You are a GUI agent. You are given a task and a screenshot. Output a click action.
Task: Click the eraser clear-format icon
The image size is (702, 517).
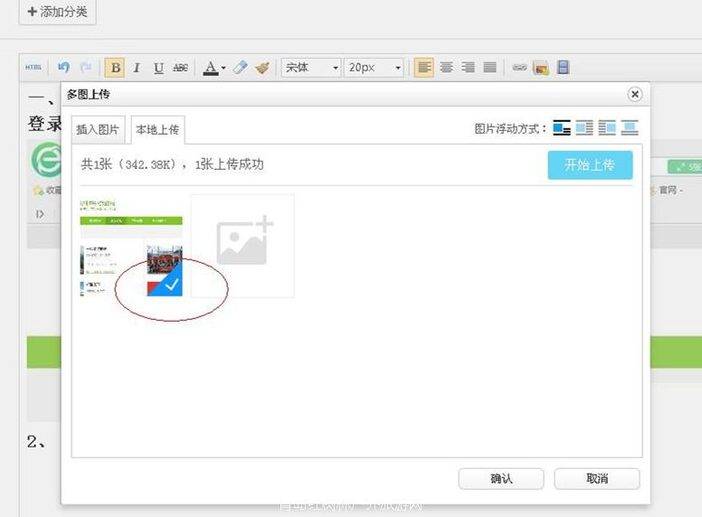point(240,68)
